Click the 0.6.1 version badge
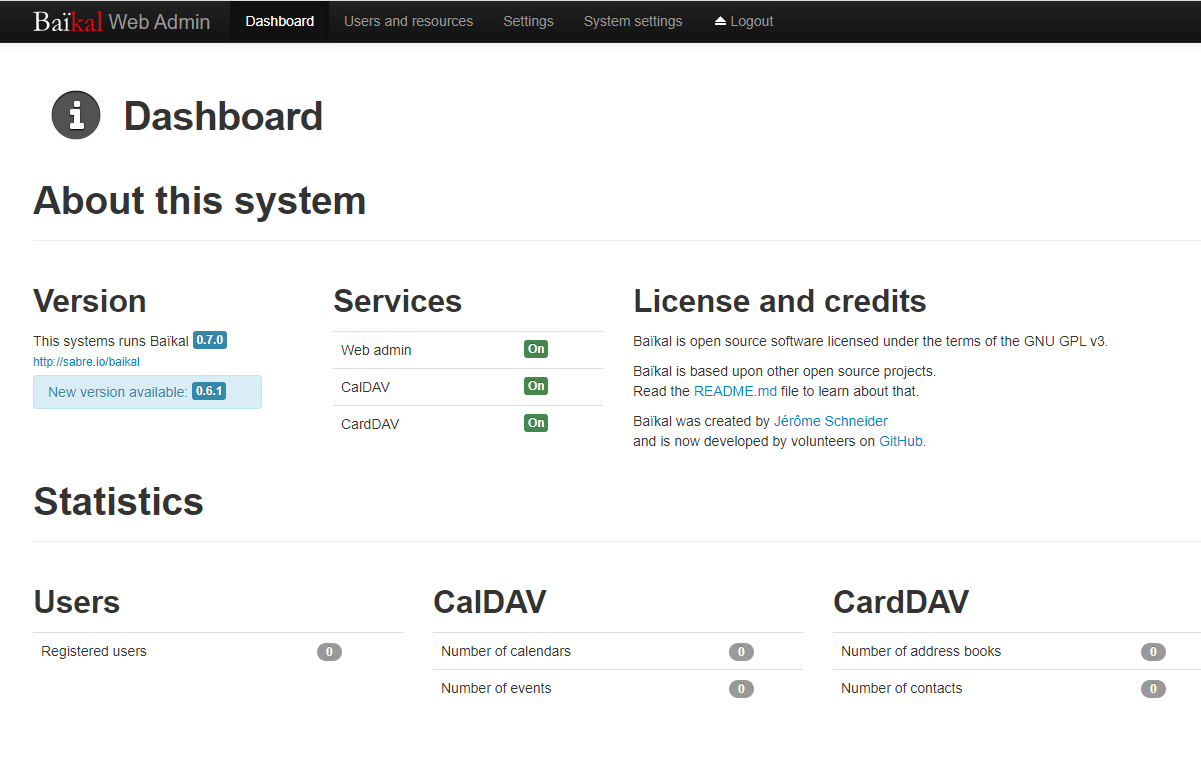 tap(209, 391)
